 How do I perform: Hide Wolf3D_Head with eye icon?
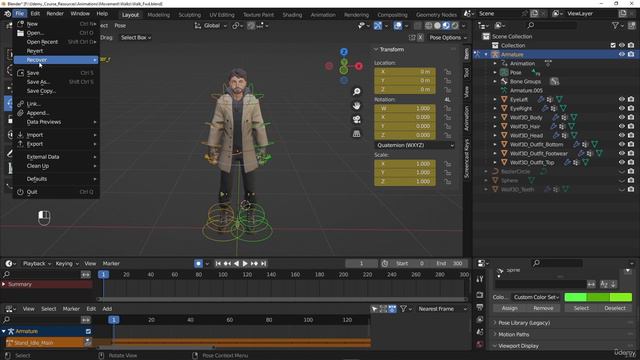click(x=622, y=135)
